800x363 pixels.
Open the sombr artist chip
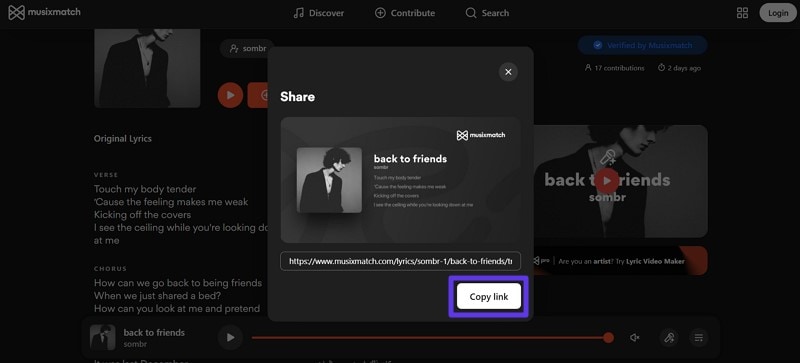[x=247, y=49]
